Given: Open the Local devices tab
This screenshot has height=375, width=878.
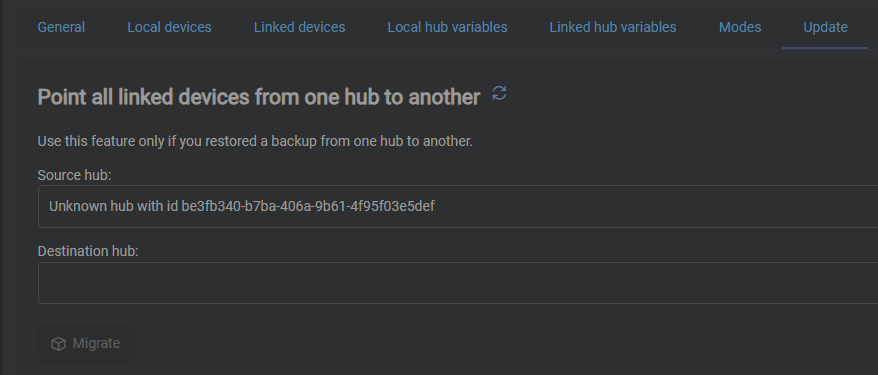Looking at the screenshot, I should [x=169, y=27].
